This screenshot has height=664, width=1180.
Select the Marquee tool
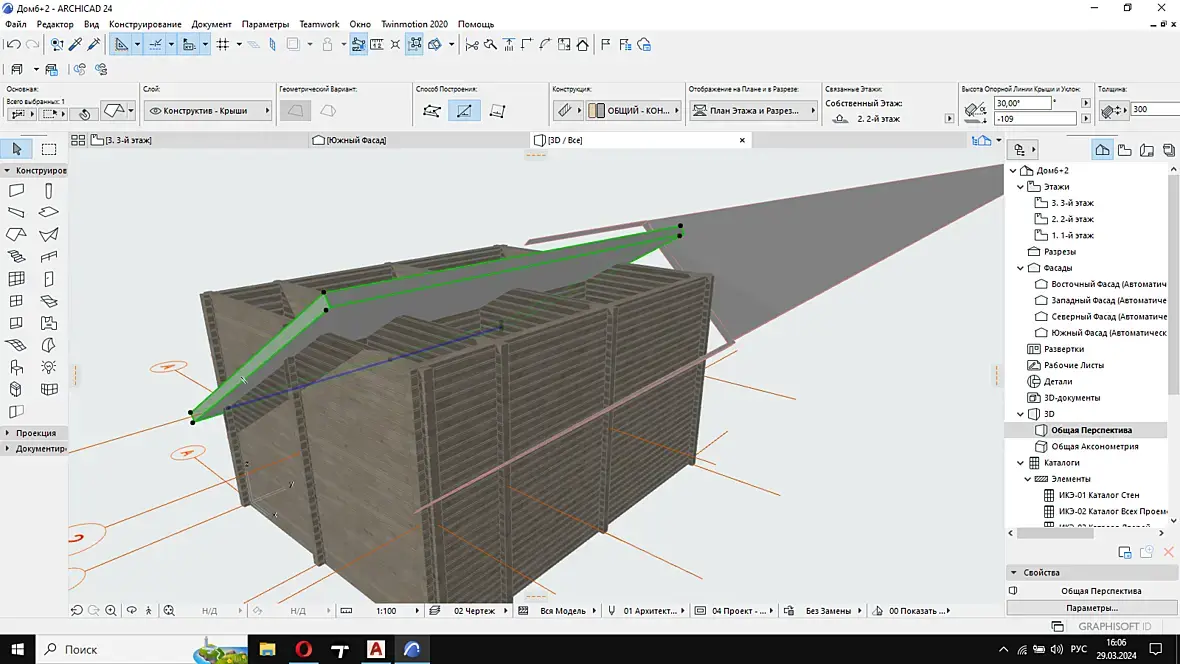[48, 150]
